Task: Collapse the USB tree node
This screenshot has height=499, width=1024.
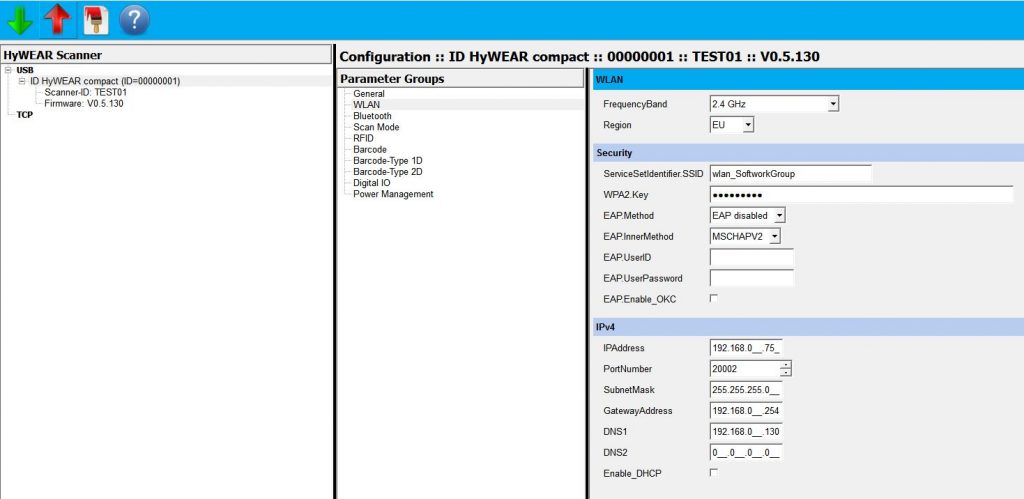Action: [8, 70]
